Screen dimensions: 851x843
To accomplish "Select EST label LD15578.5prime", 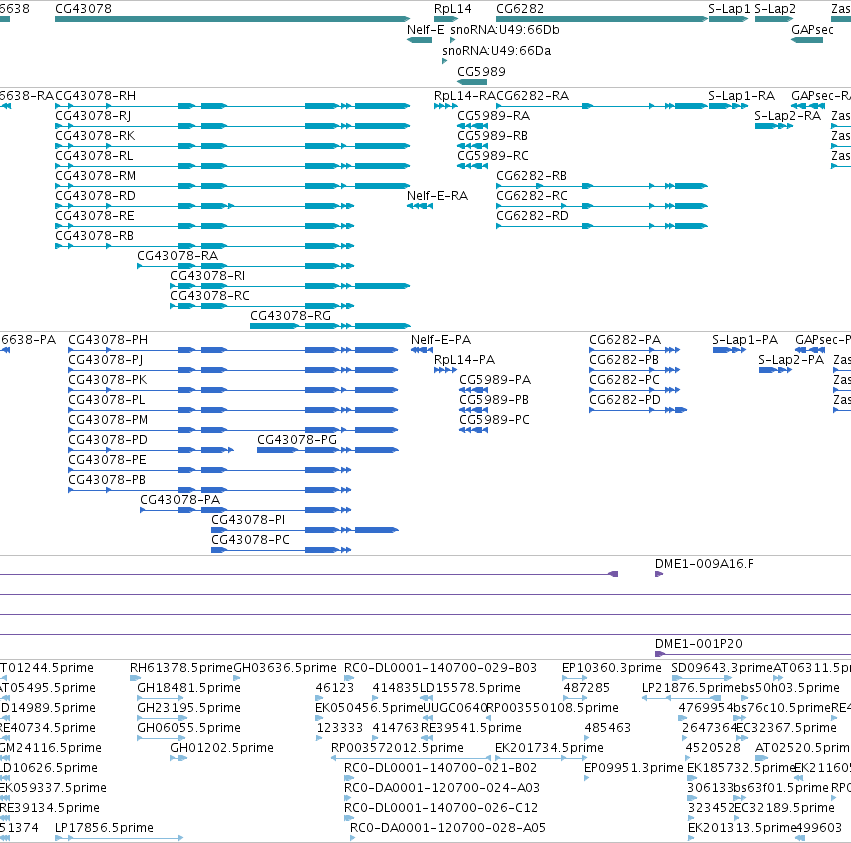I will [x=471, y=688].
